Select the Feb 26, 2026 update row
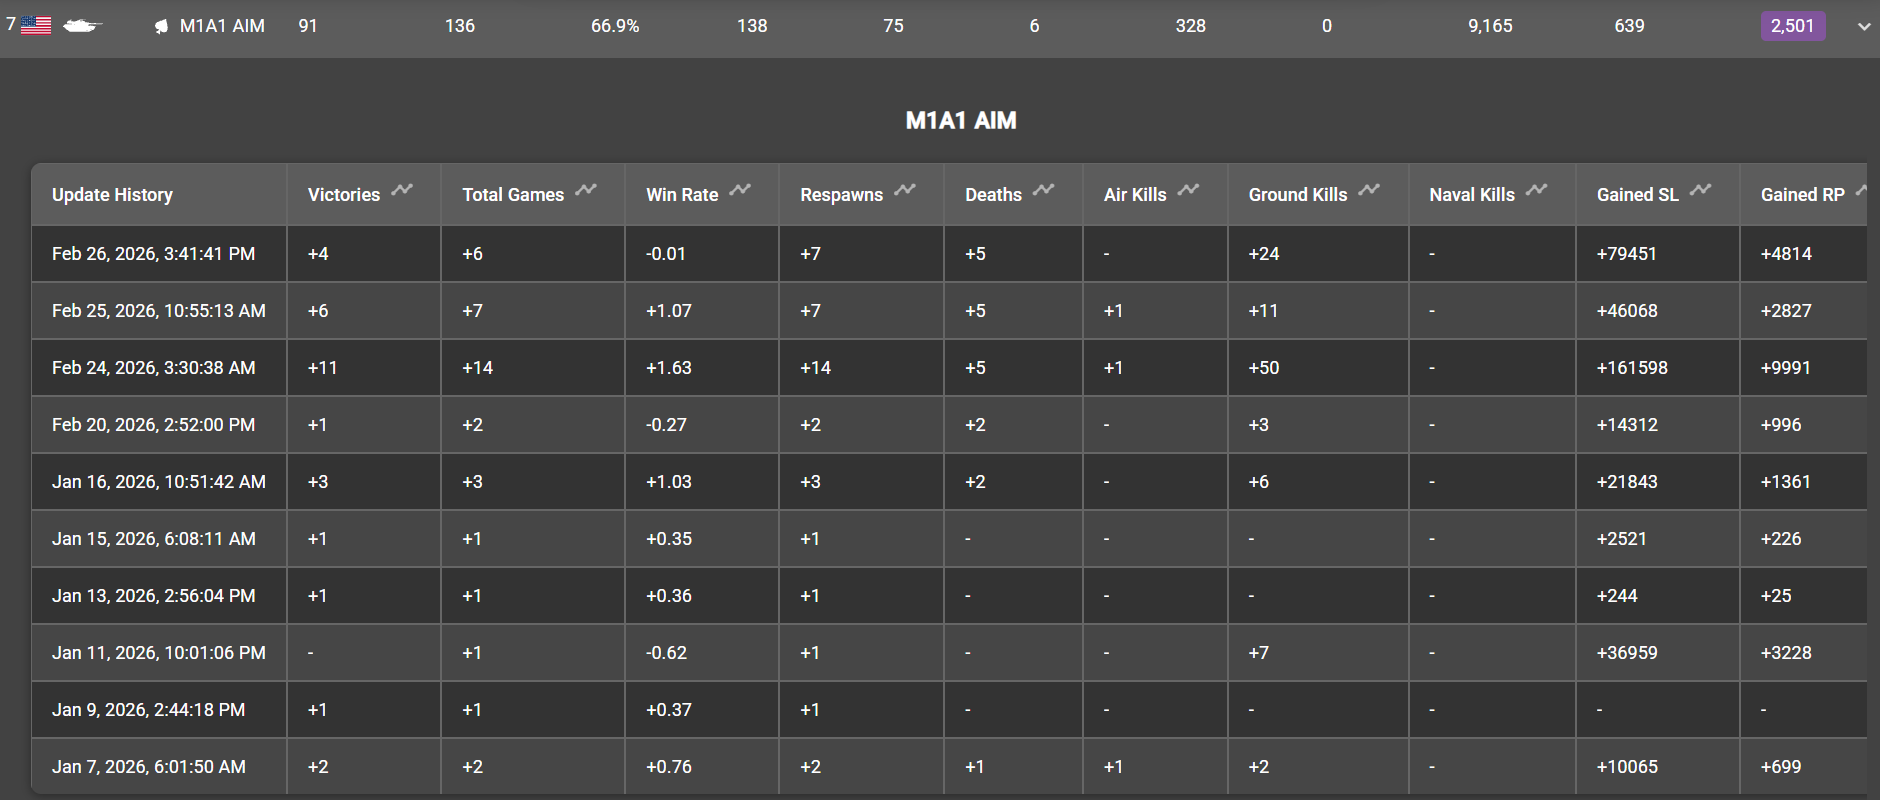1880x800 pixels. coord(153,254)
